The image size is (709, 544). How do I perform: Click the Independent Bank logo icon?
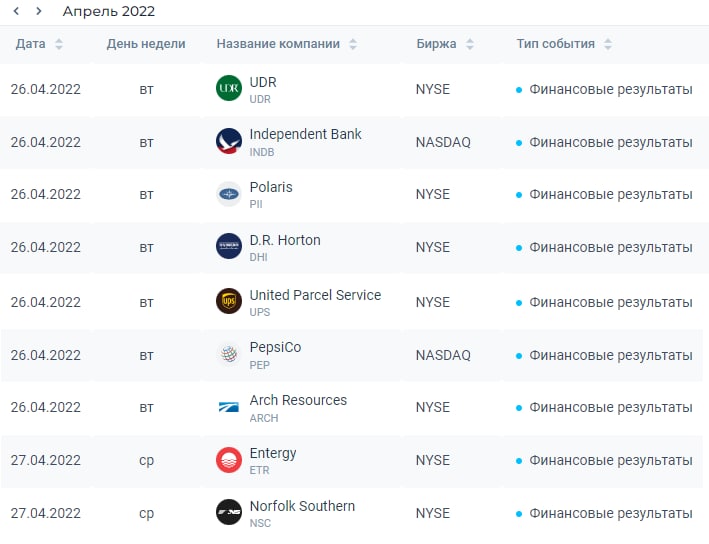click(229, 142)
